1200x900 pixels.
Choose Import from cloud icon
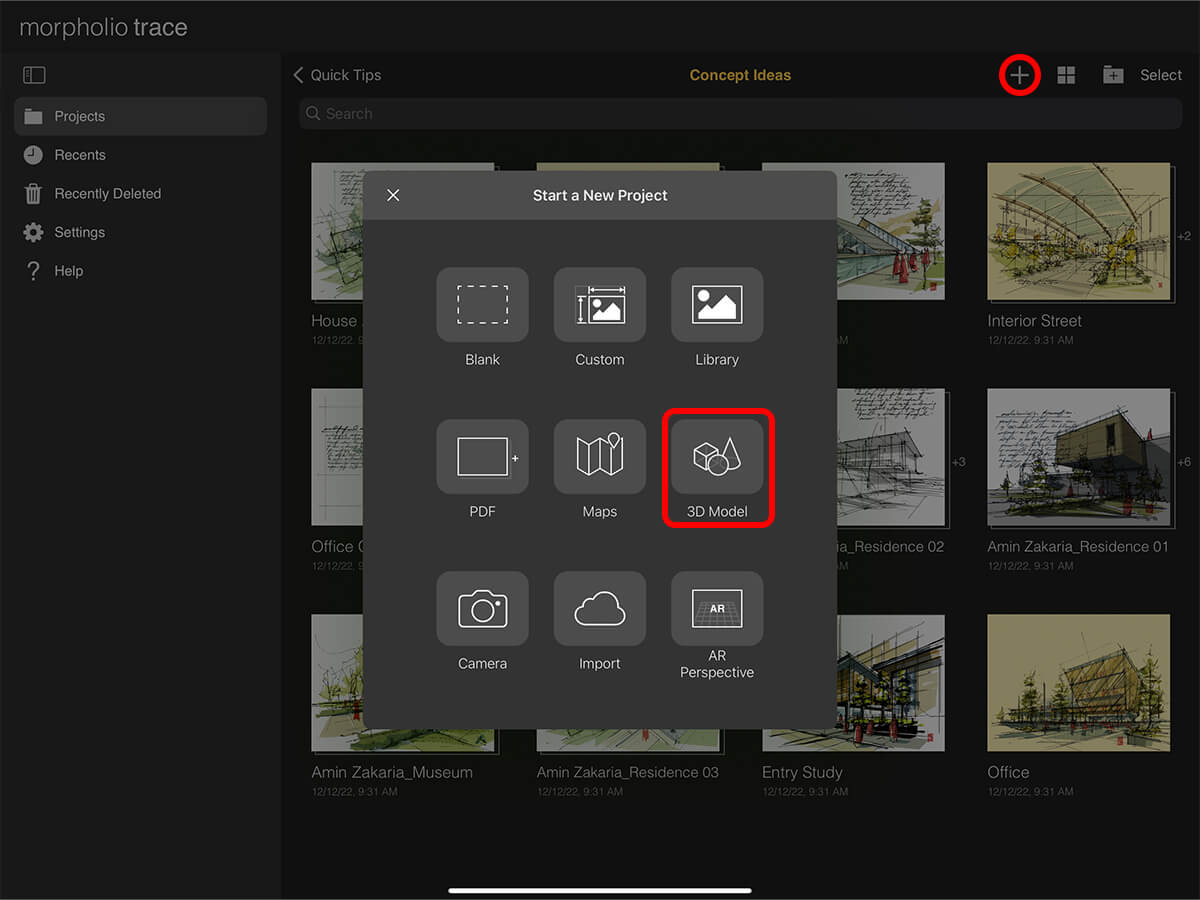(x=599, y=608)
